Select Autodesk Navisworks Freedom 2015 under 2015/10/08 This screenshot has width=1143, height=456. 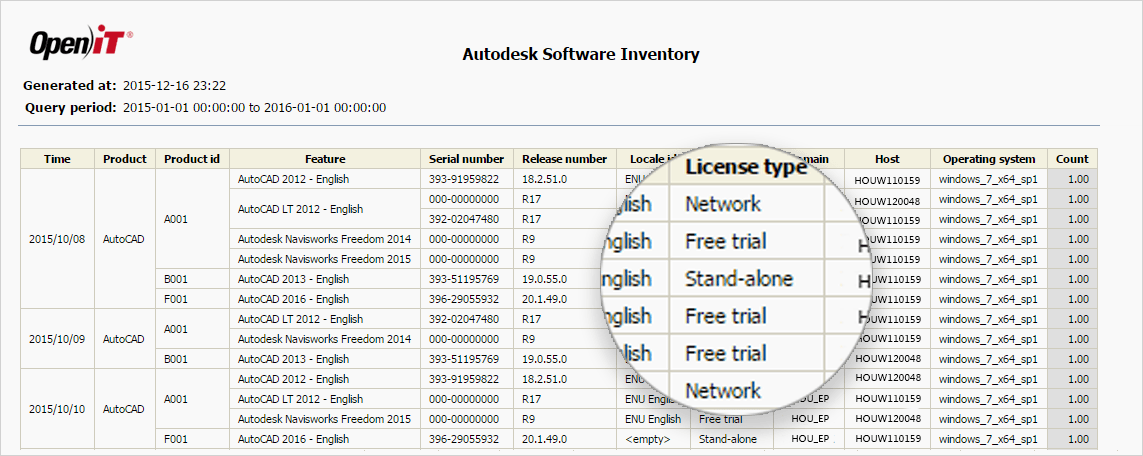[324, 259]
